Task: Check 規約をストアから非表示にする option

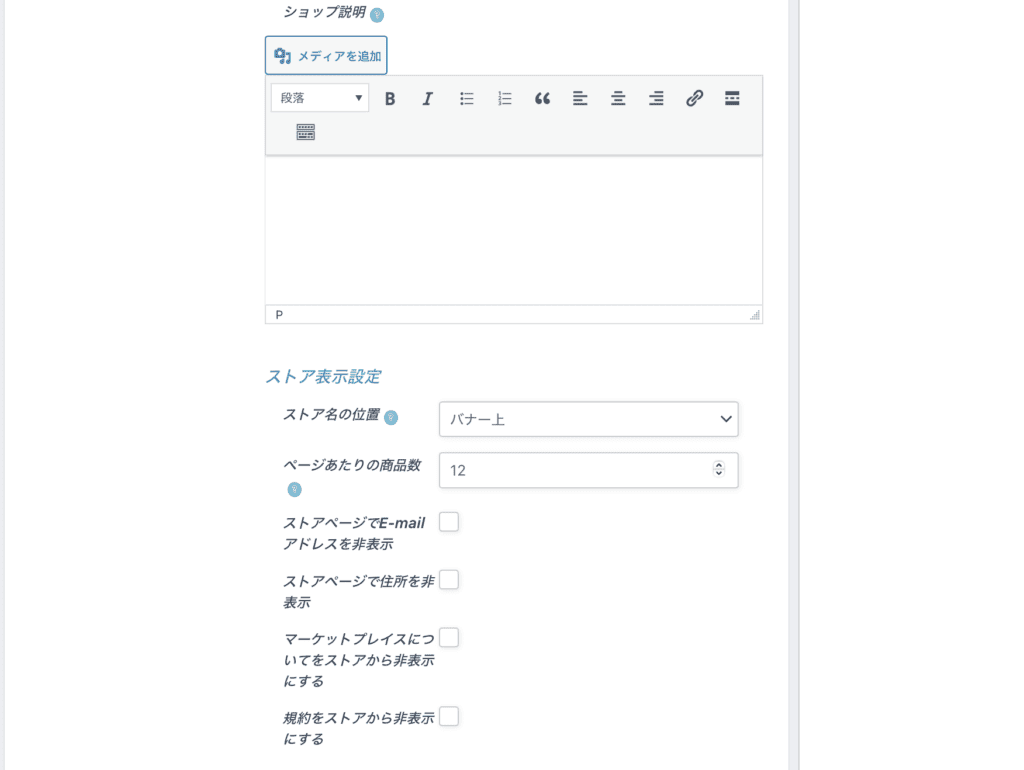Action: click(x=449, y=716)
